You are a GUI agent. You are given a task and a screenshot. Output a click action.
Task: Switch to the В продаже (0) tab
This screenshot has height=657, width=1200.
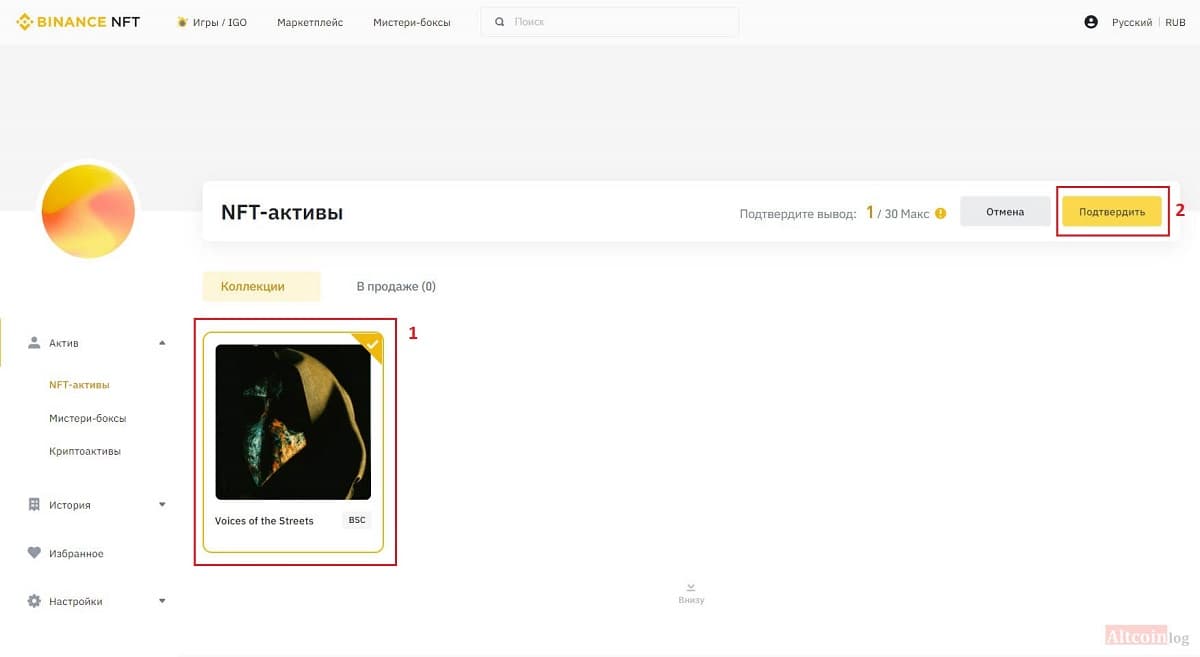[x=396, y=286]
